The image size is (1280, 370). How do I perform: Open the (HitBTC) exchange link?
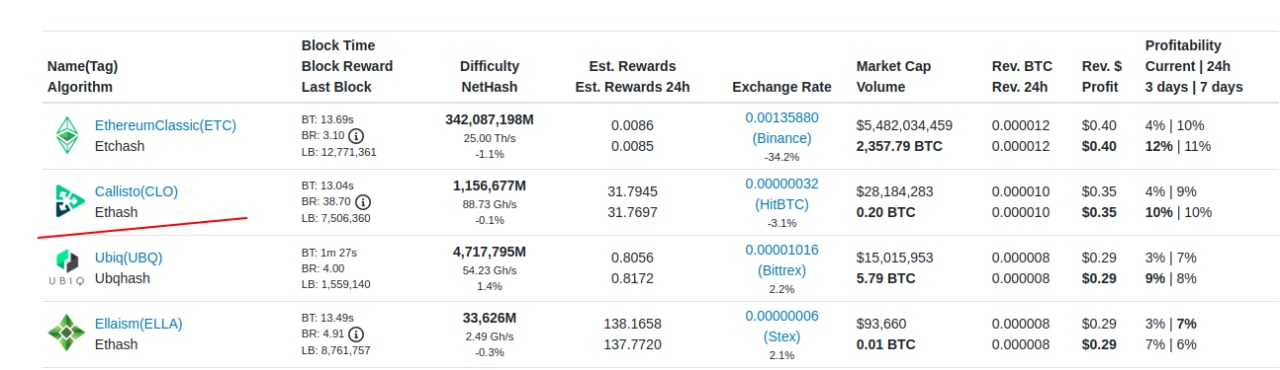pyautogui.click(x=782, y=204)
